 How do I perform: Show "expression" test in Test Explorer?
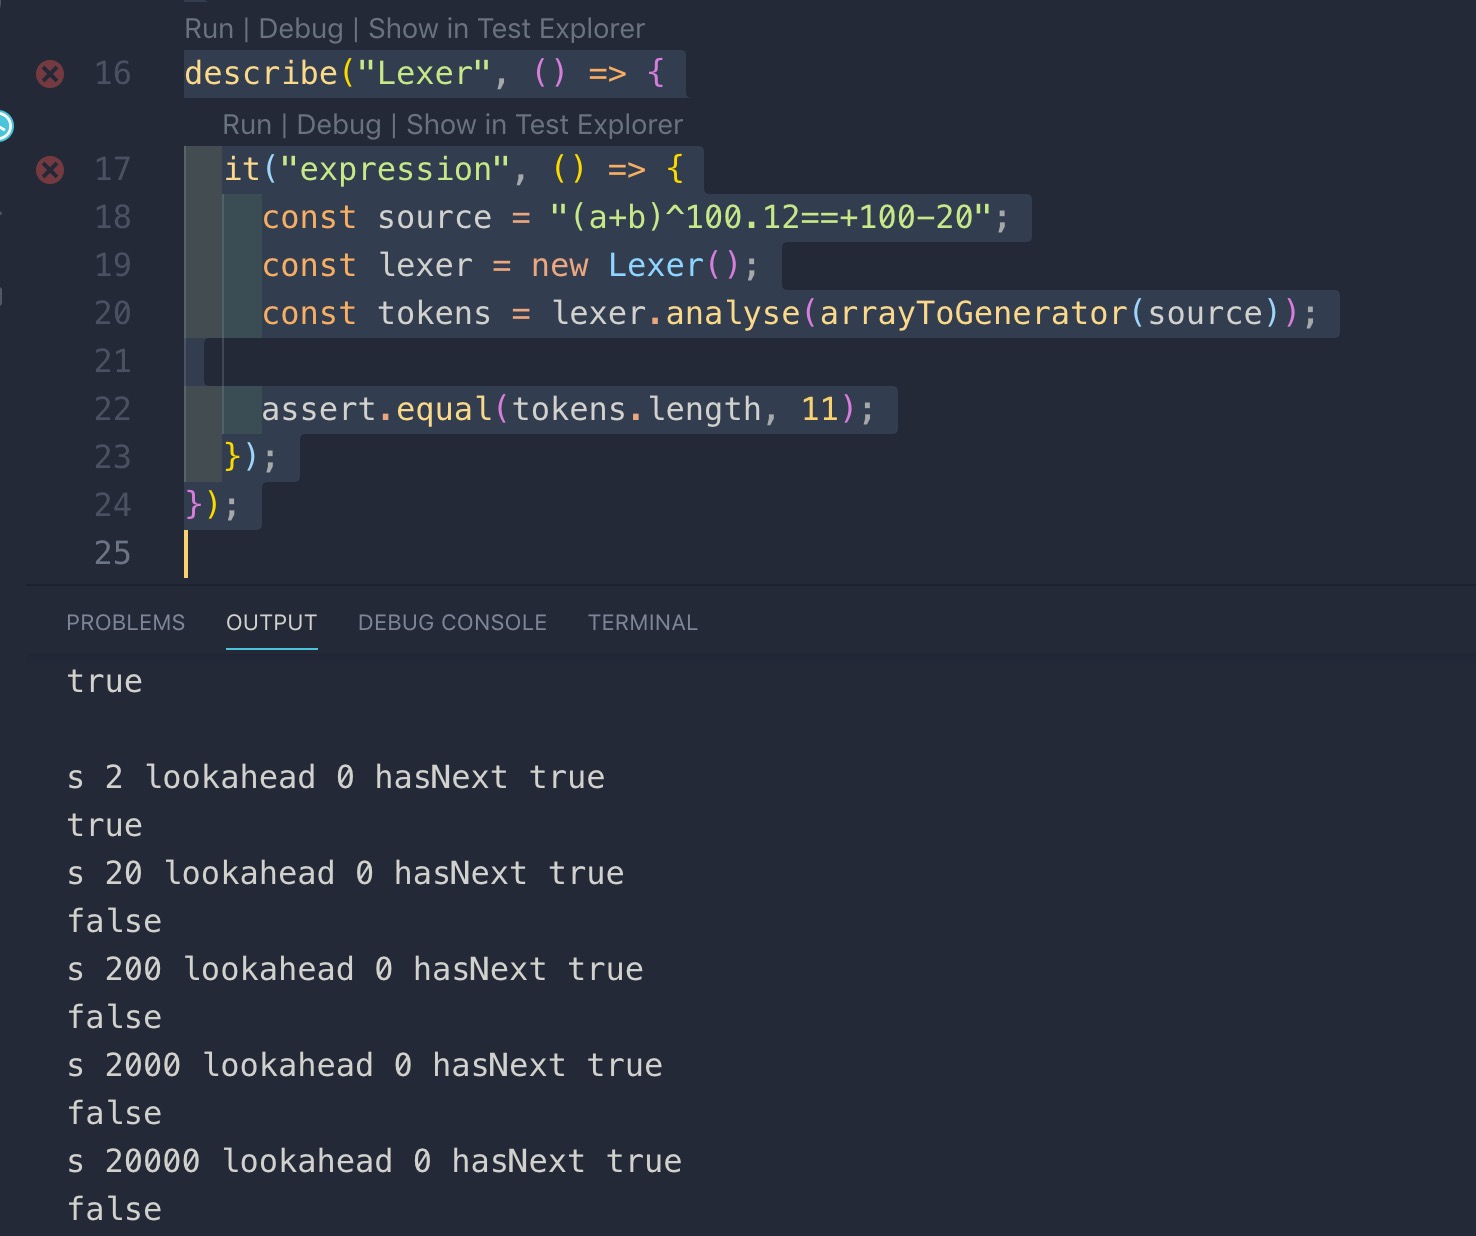pos(545,125)
